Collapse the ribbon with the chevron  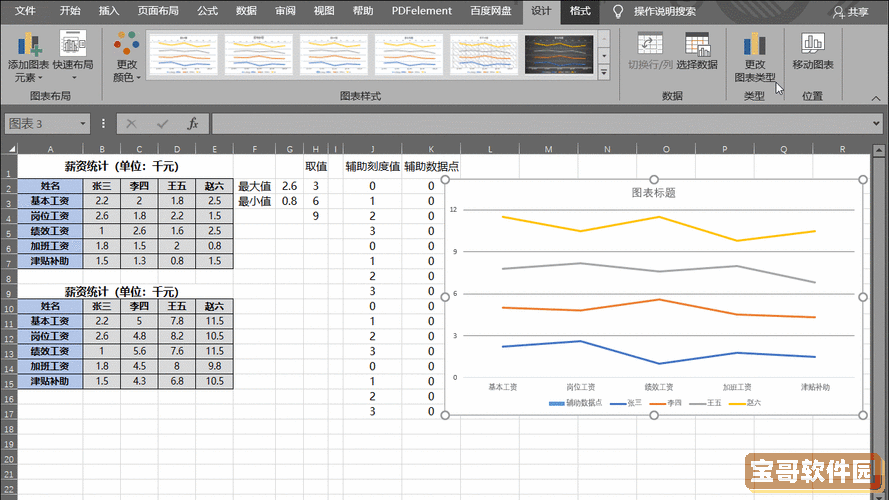click(876, 98)
